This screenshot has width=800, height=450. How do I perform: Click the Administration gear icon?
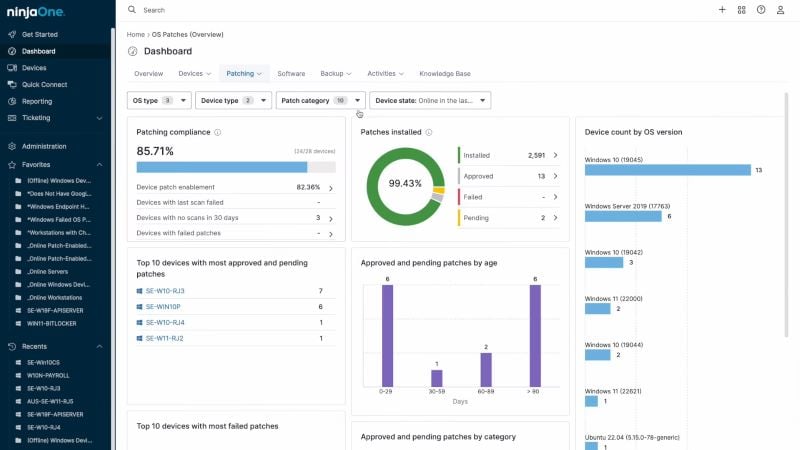pos(12,146)
